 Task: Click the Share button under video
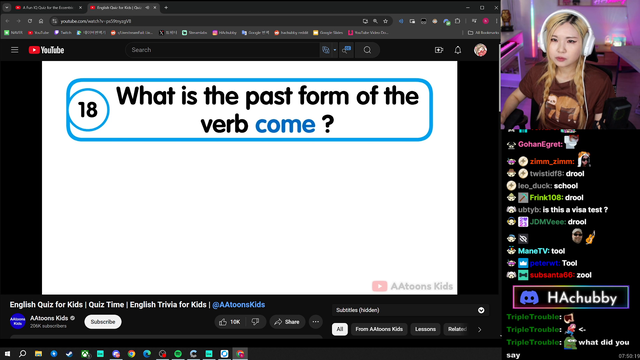point(287,322)
